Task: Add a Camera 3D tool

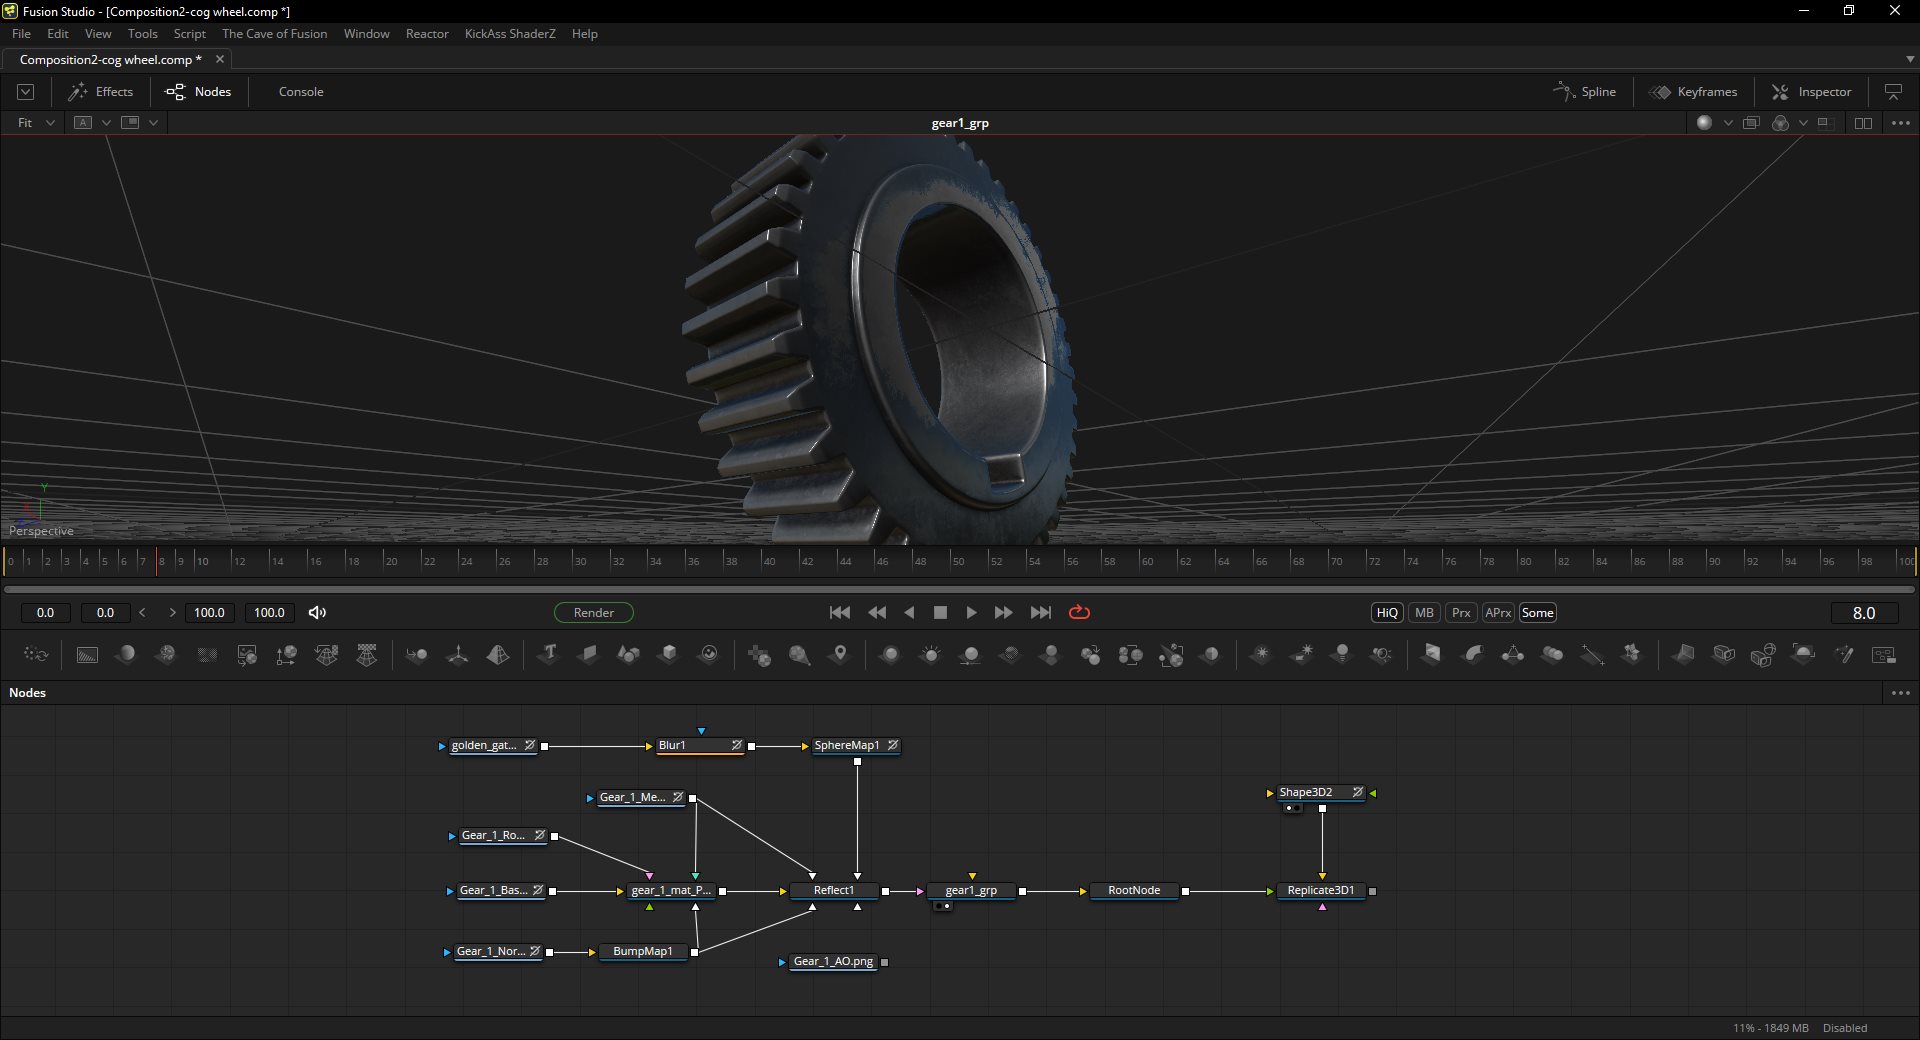Action: point(1724,654)
